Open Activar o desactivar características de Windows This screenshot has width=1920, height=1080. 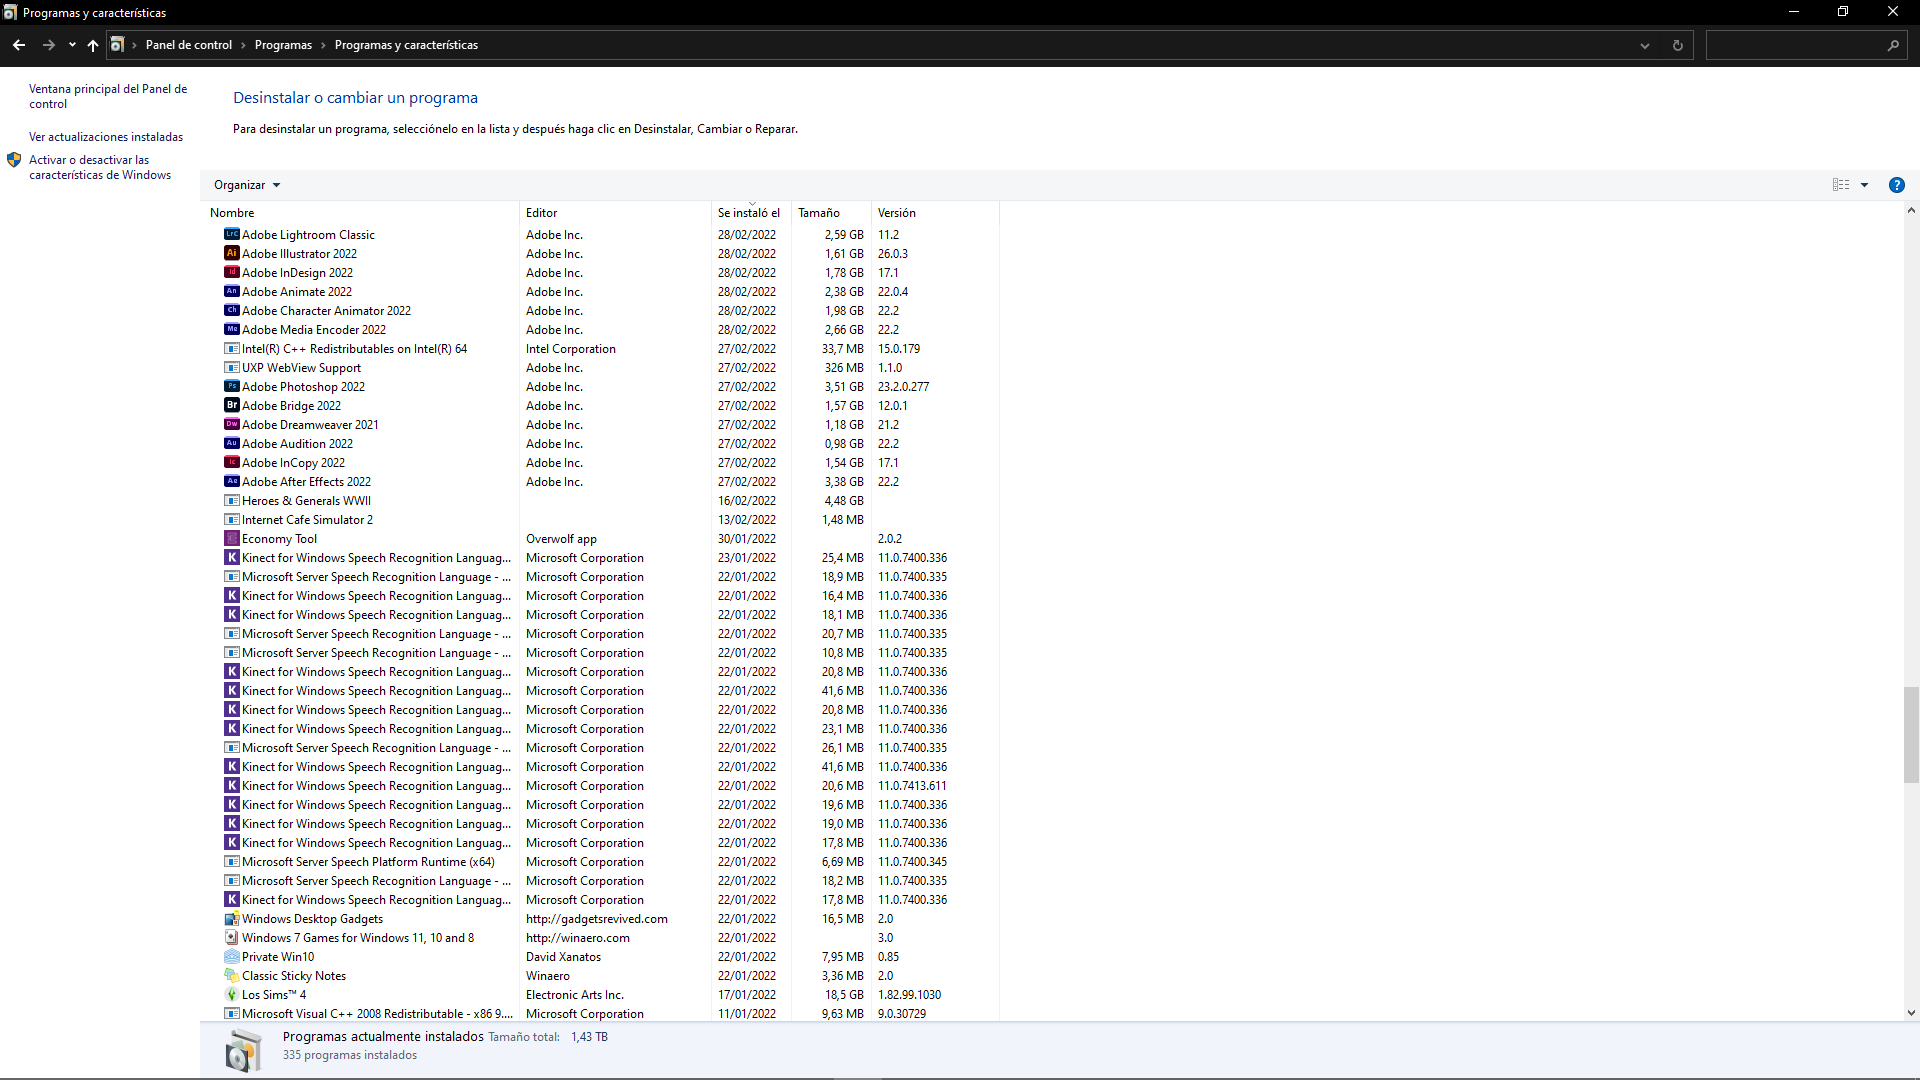(x=100, y=167)
